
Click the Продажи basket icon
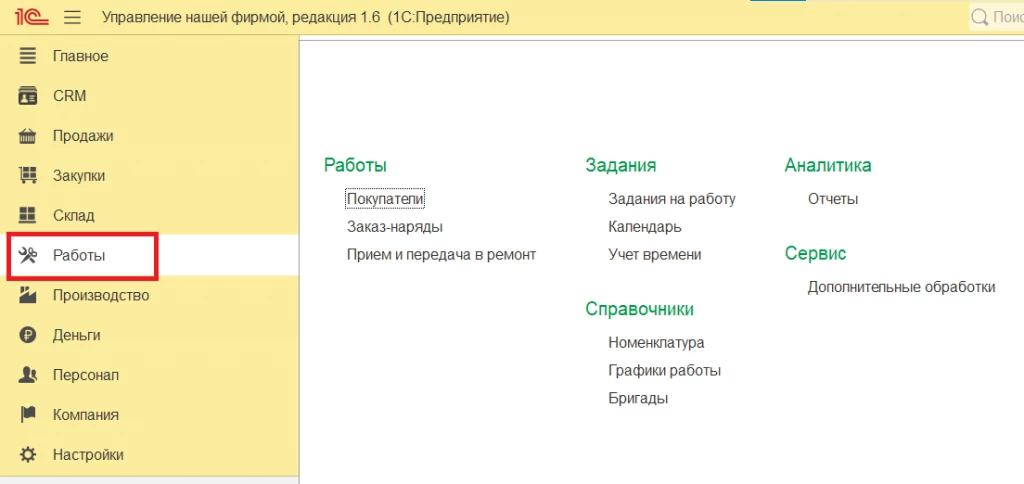point(27,136)
